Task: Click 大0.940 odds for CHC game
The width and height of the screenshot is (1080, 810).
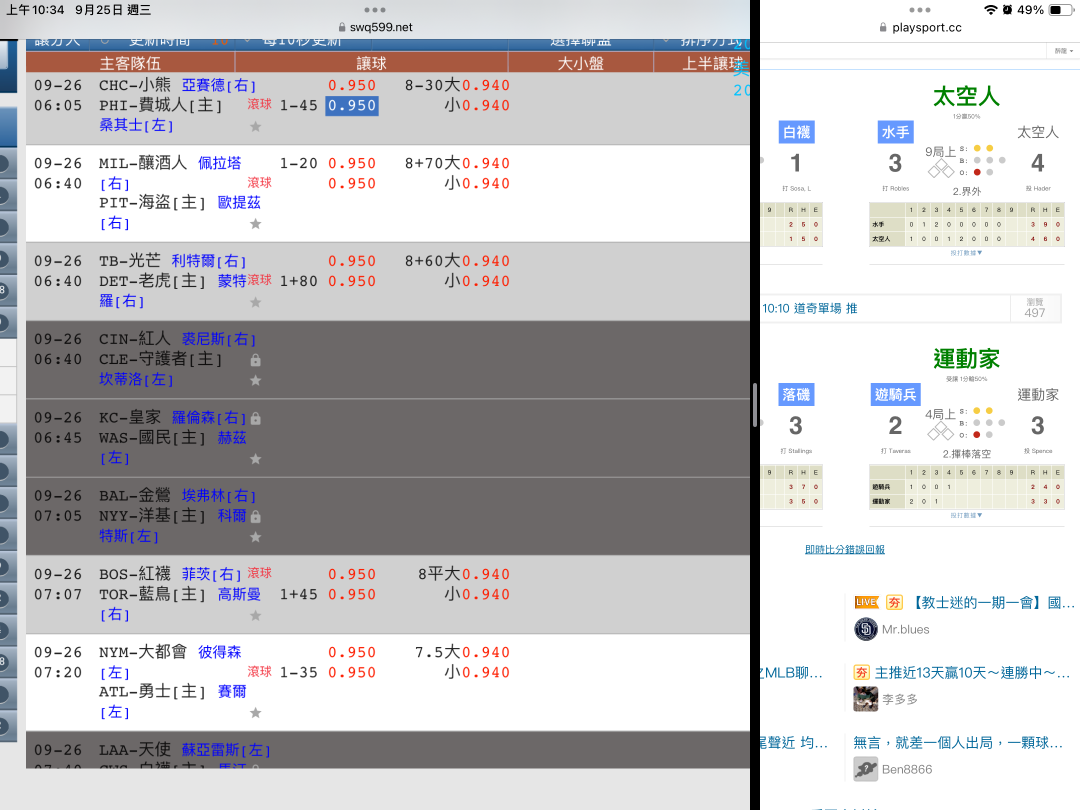Action: click(x=477, y=85)
